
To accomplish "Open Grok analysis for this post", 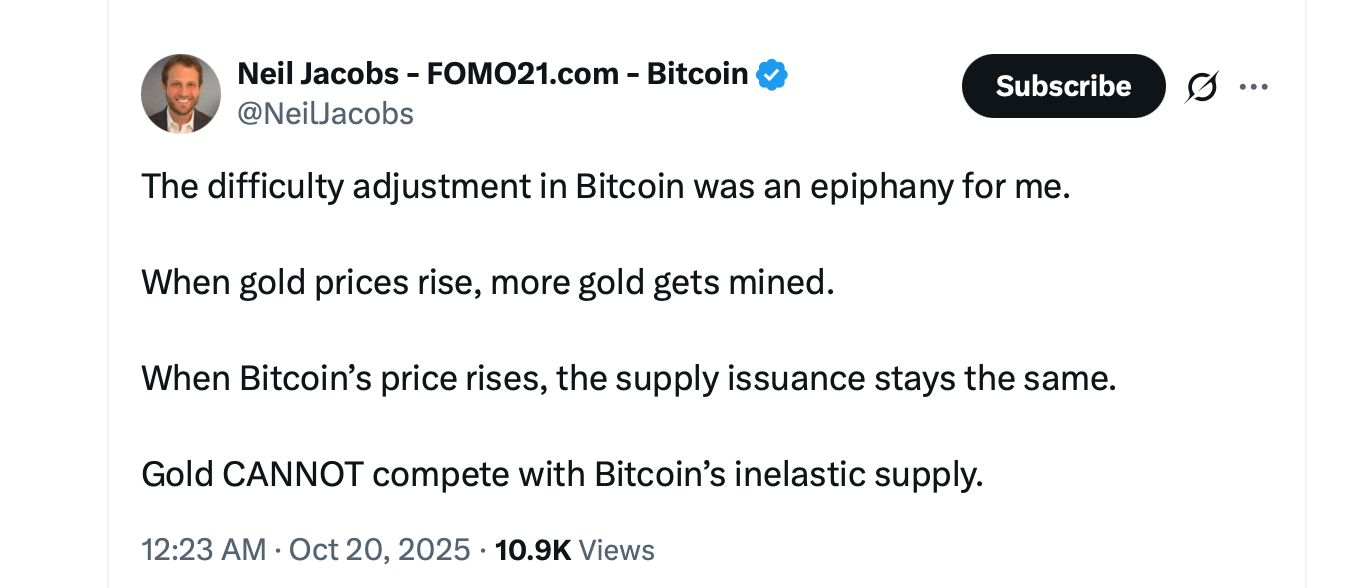I will pyautogui.click(x=1201, y=86).
